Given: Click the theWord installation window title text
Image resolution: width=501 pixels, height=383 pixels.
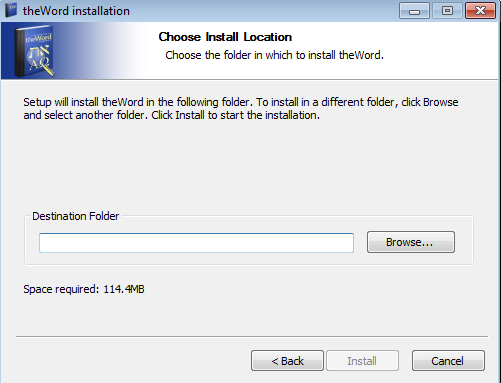Looking at the screenshot, I should 76,11.
